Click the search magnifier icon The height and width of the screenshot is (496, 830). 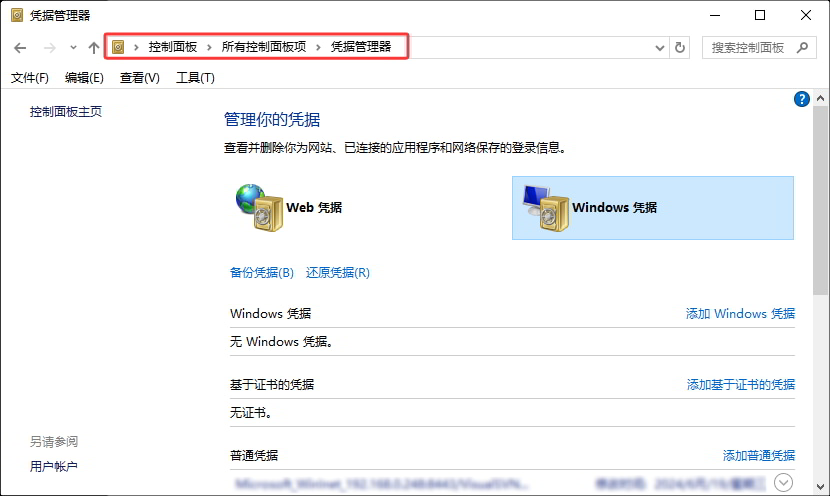pyautogui.click(x=804, y=47)
